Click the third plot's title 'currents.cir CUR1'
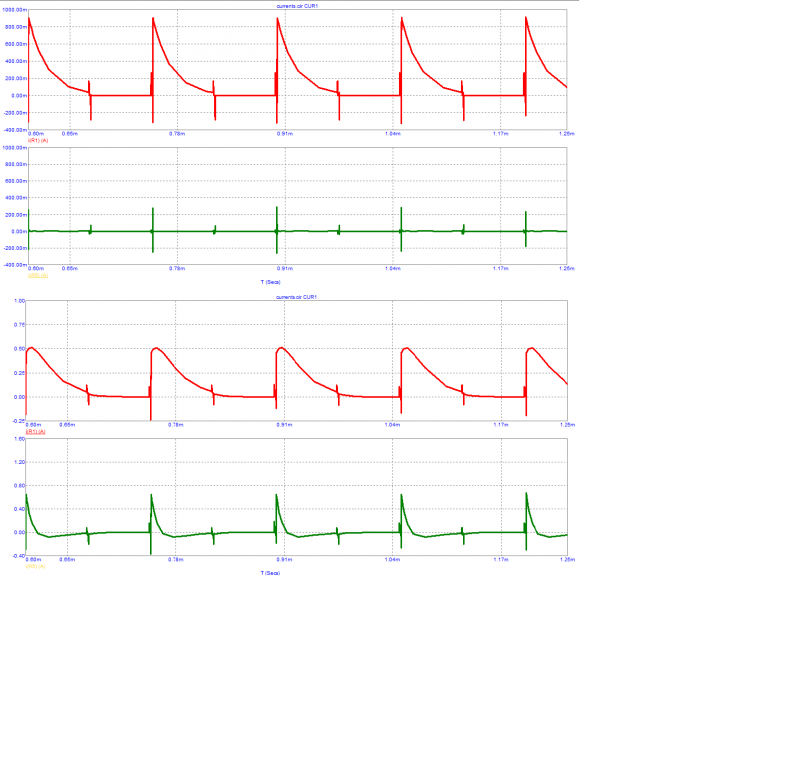Image resolution: width=800 pixels, height=781 pixels. (x=297, y=297)
